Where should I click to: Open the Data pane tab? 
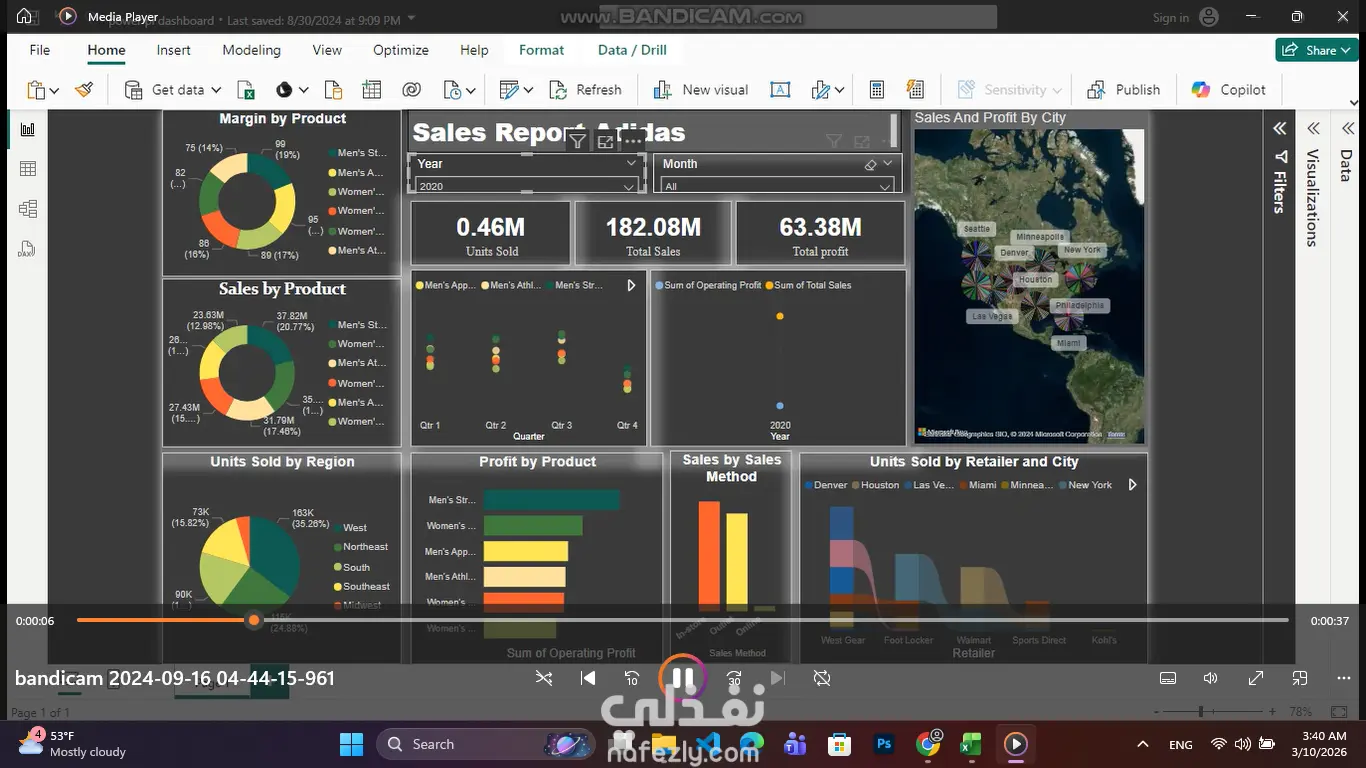(1346, 165)
